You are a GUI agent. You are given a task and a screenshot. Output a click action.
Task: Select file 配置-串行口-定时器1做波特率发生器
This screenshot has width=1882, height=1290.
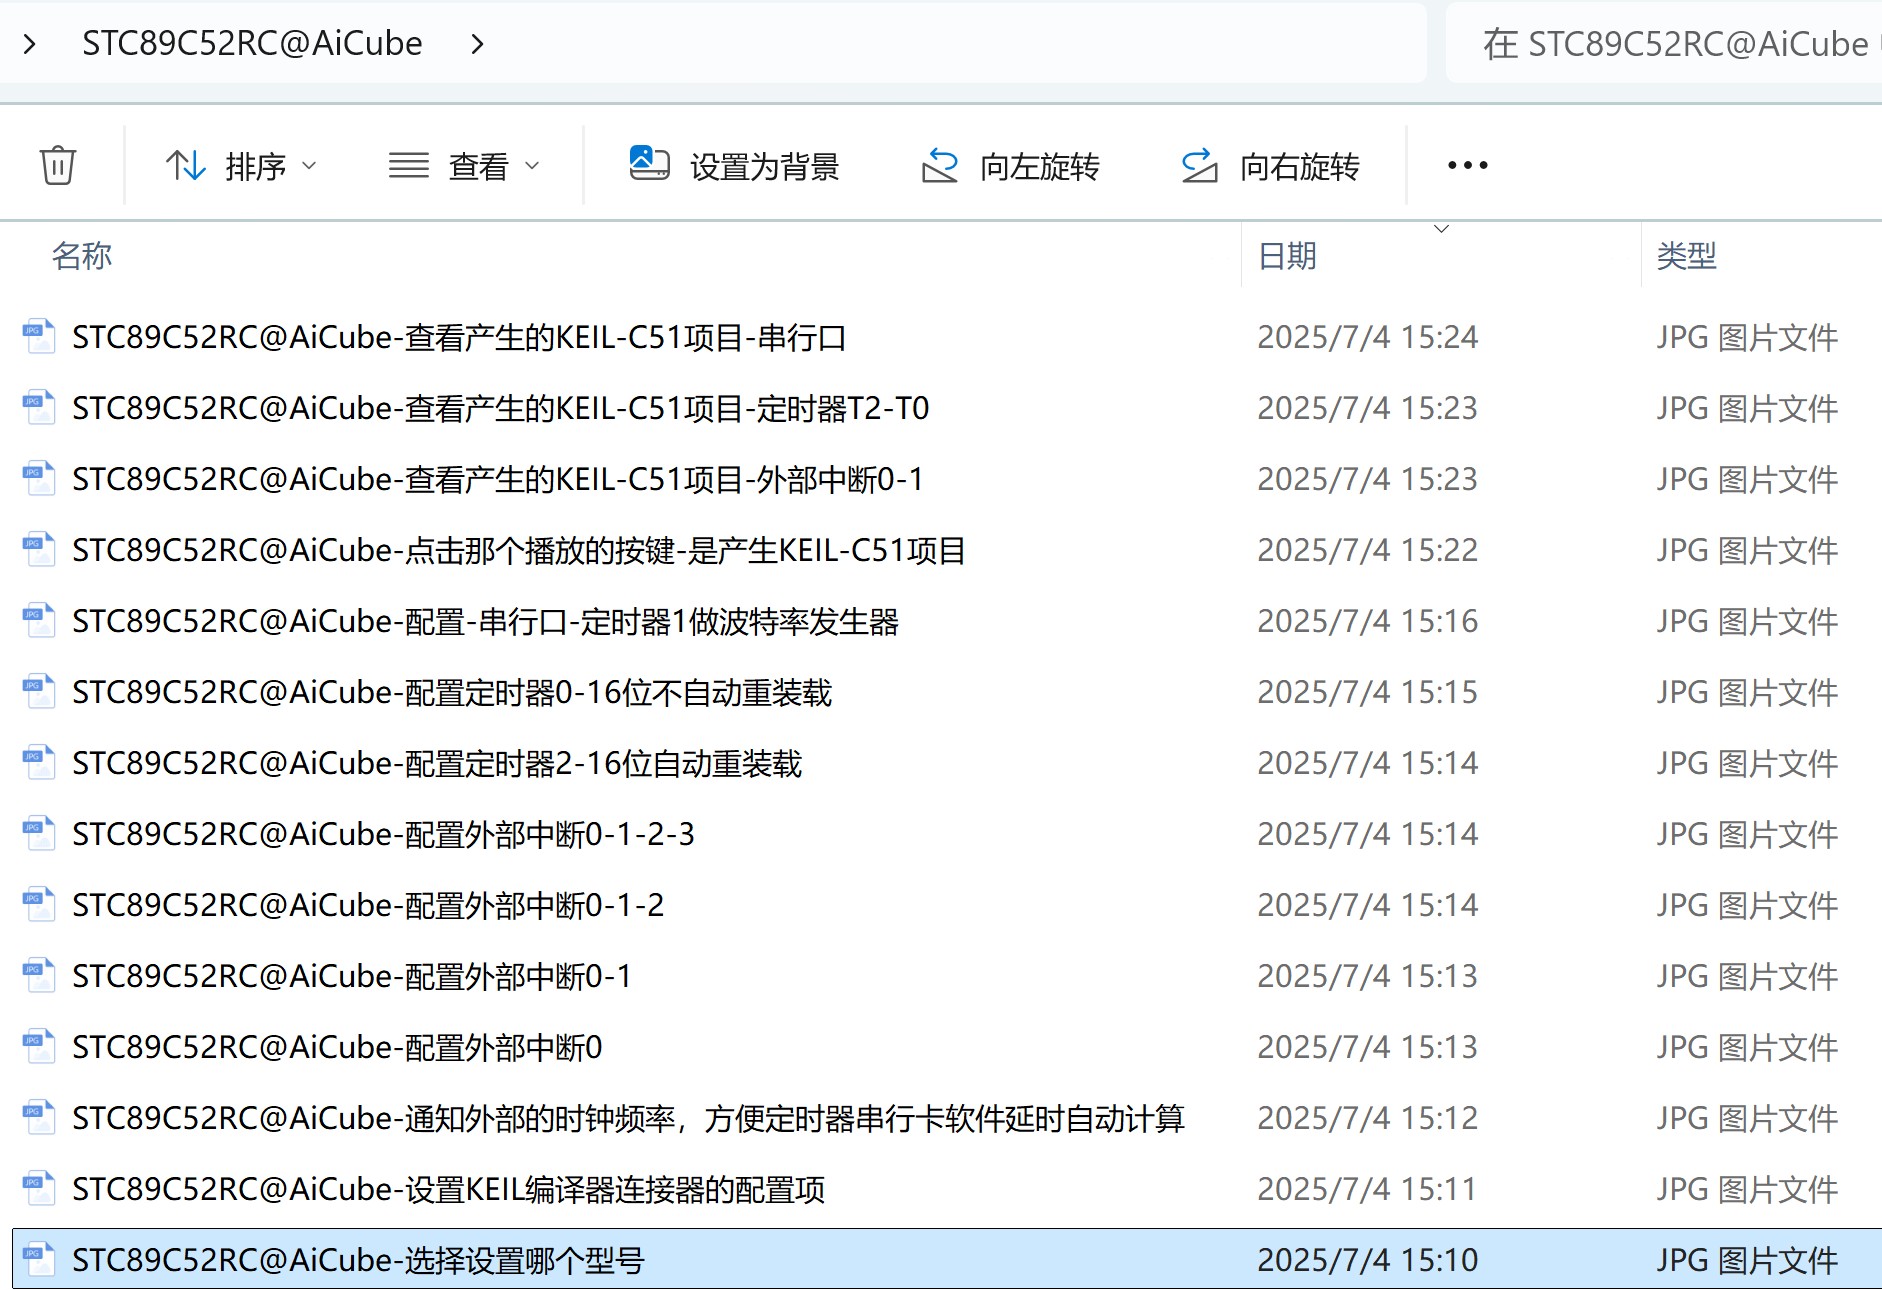point(485,622)
